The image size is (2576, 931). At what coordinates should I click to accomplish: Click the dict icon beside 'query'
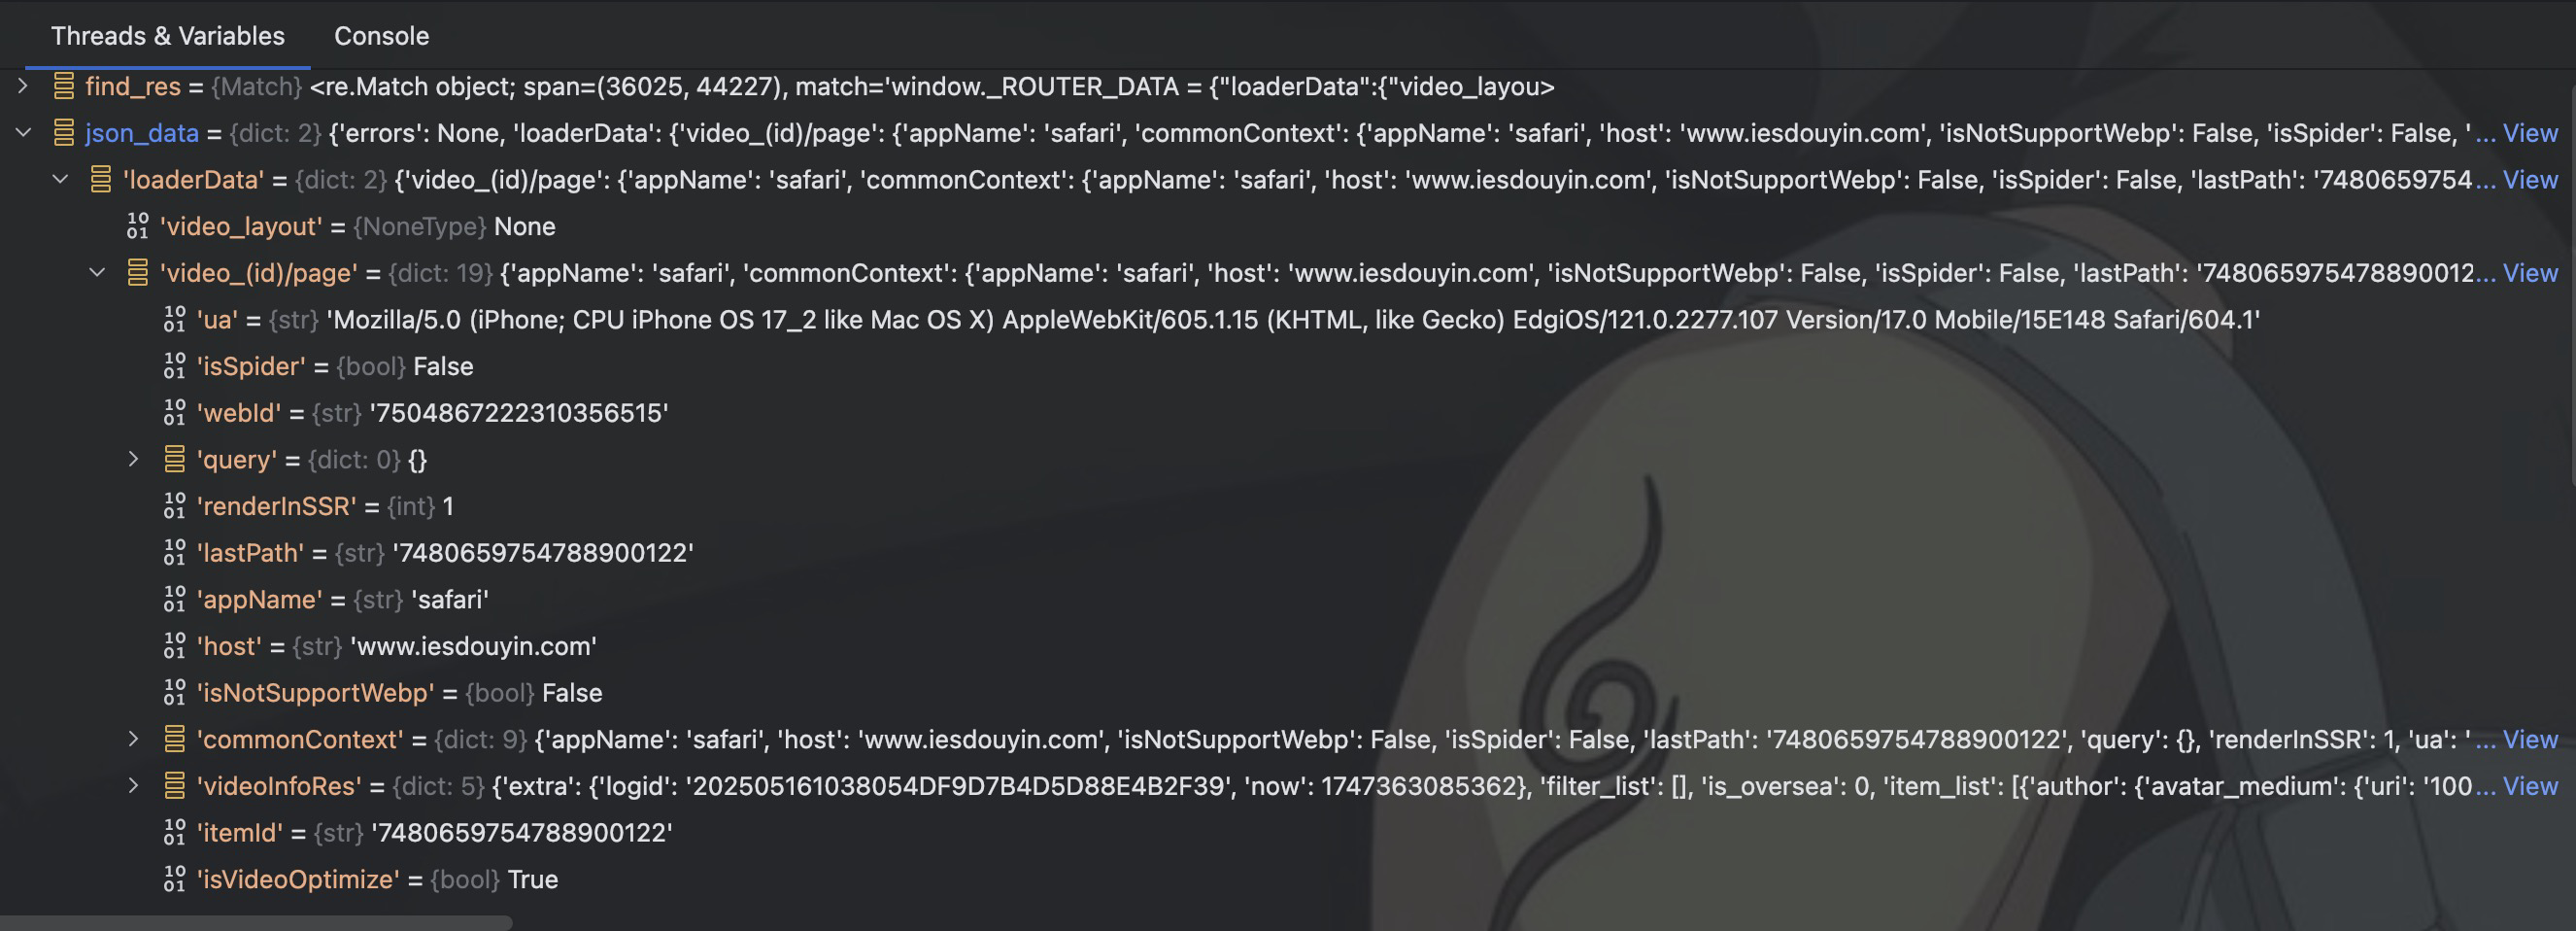[174, 459]
